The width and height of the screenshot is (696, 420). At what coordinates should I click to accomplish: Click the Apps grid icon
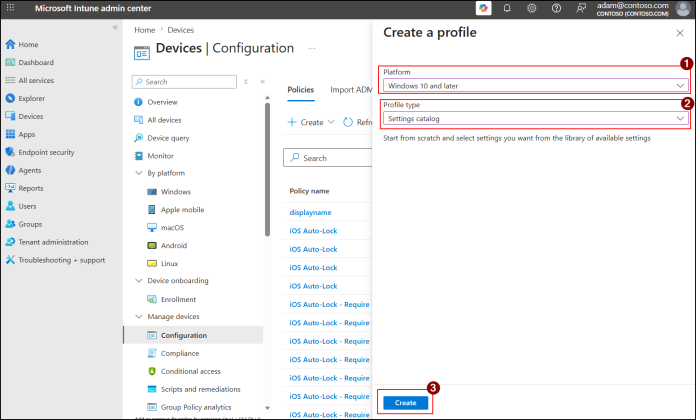coord(10,134)
